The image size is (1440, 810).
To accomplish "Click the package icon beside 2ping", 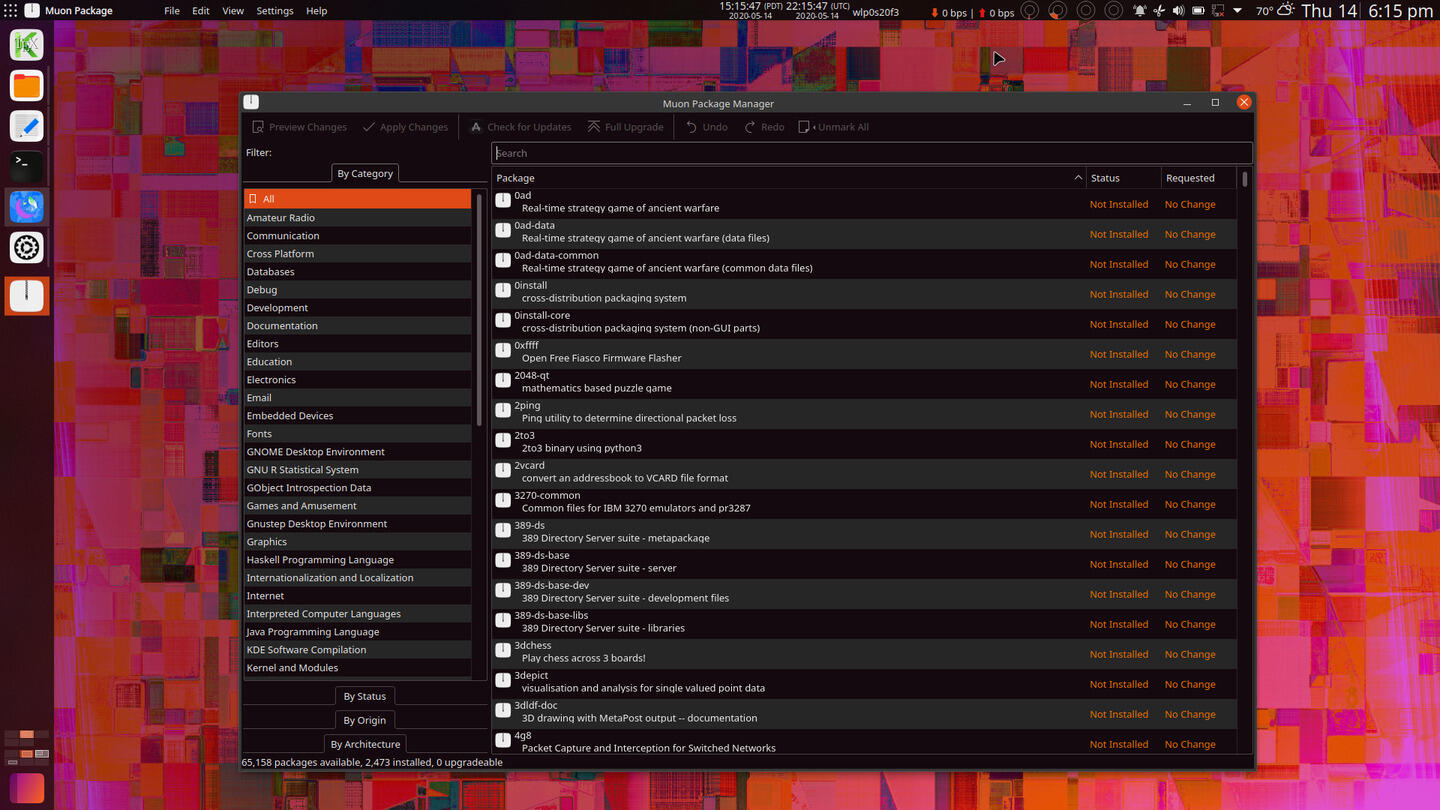I will (503, 411).
